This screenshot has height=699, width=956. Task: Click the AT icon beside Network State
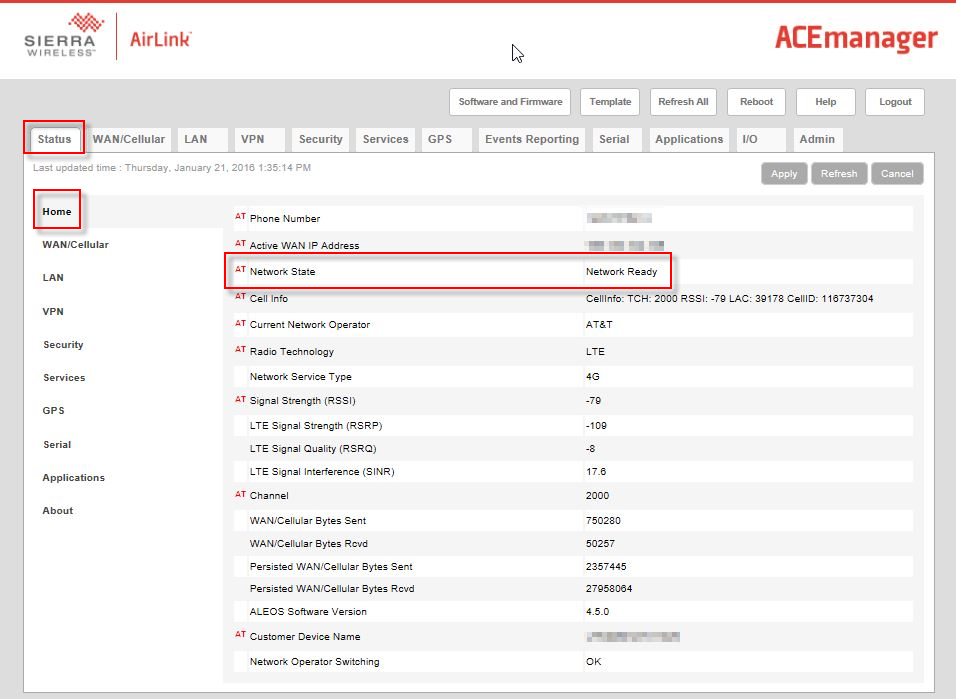coord(240,270)
